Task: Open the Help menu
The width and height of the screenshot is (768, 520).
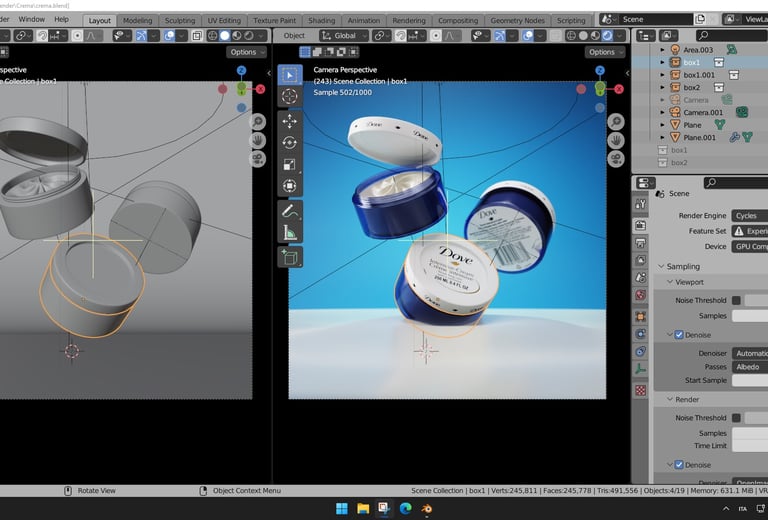Action: 61,20
